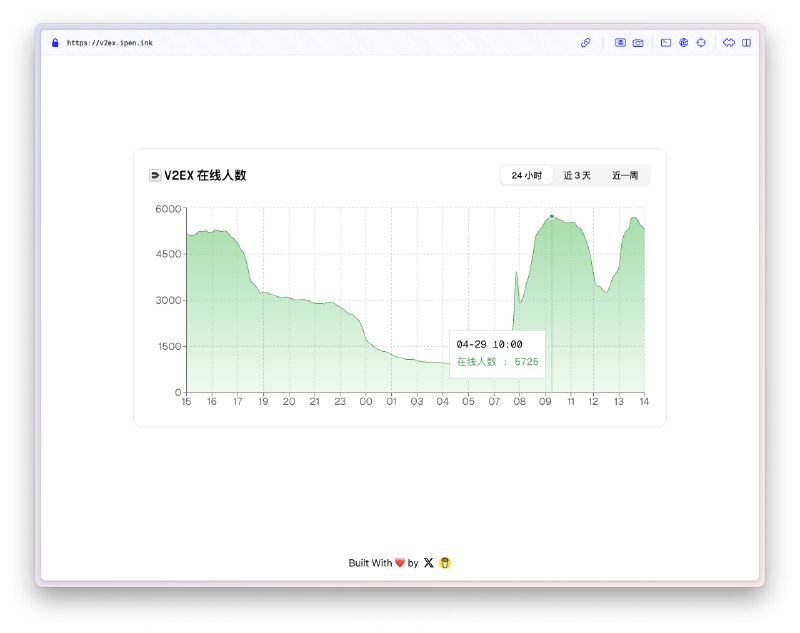Click the yellow coffee cup icon
The image size is (800, 633).
tap(445, 563)
